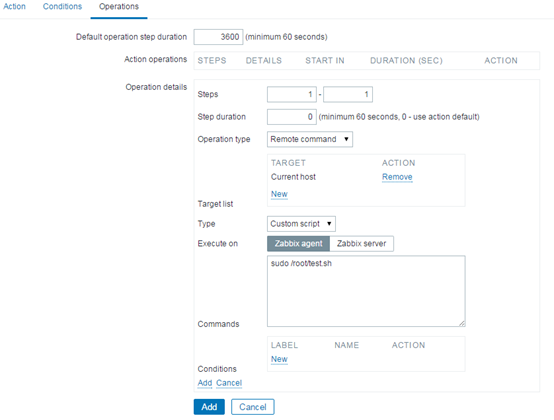Click inside the Commands text area
Viewport: 554px width, 420px height.
click(x=366, y=291)
